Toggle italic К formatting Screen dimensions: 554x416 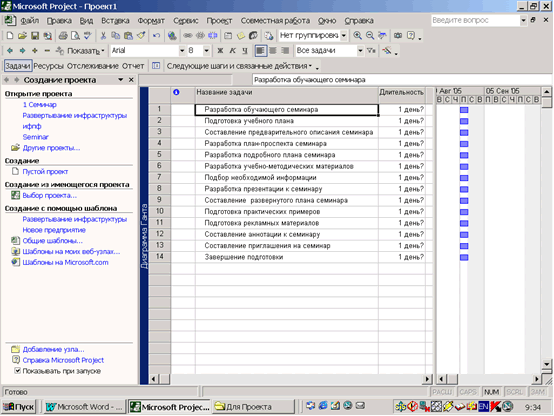click(x=232, y=51)
